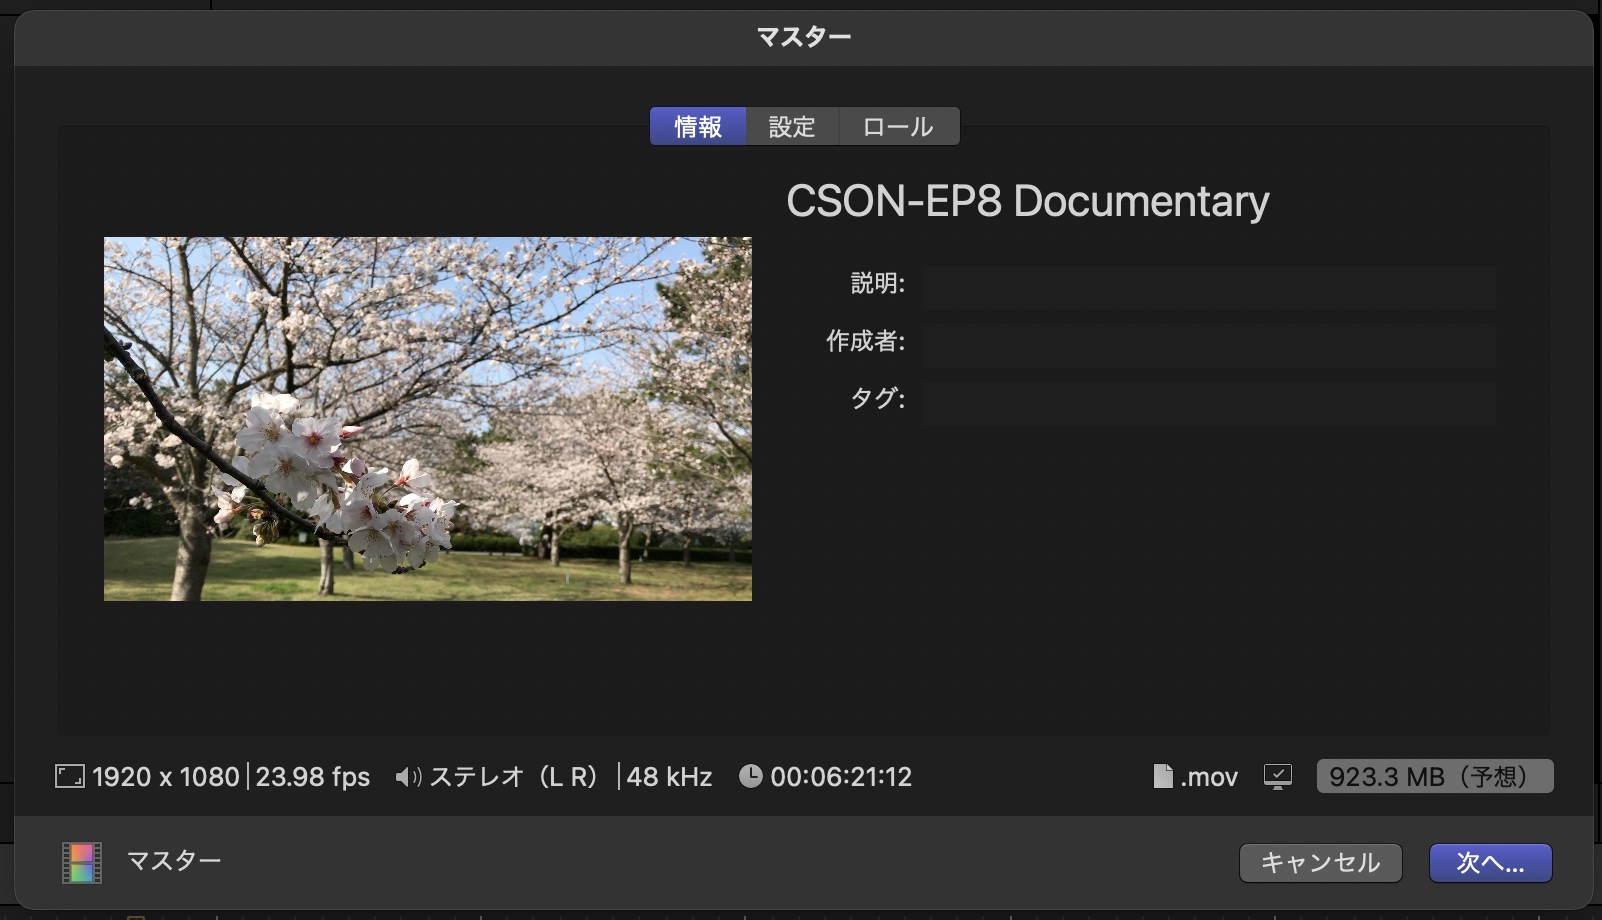Click the マスター filmstrip destination icon

click(82, 863)
